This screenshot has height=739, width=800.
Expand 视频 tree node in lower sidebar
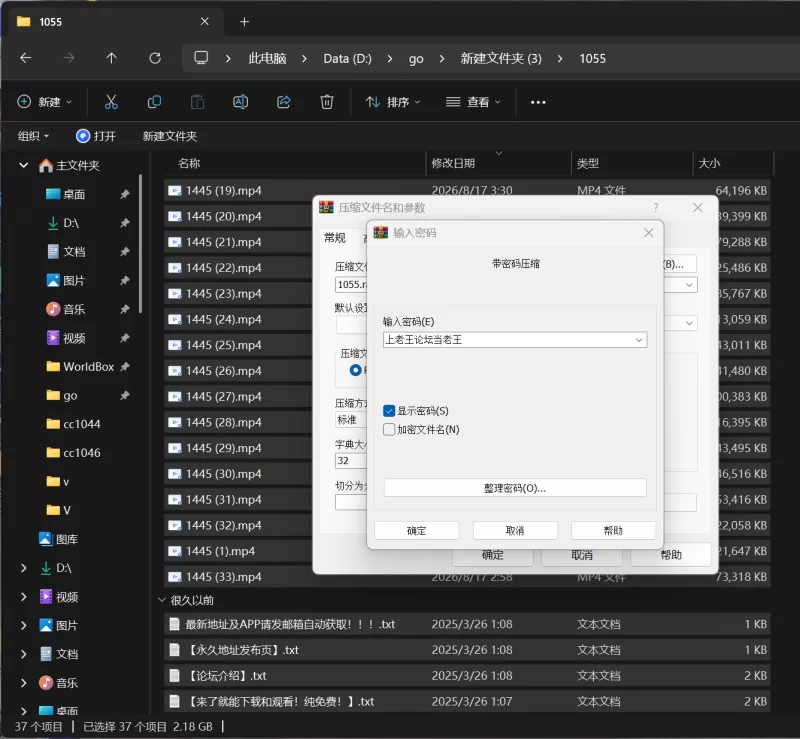pyautogui.click(x=23, y=597)
